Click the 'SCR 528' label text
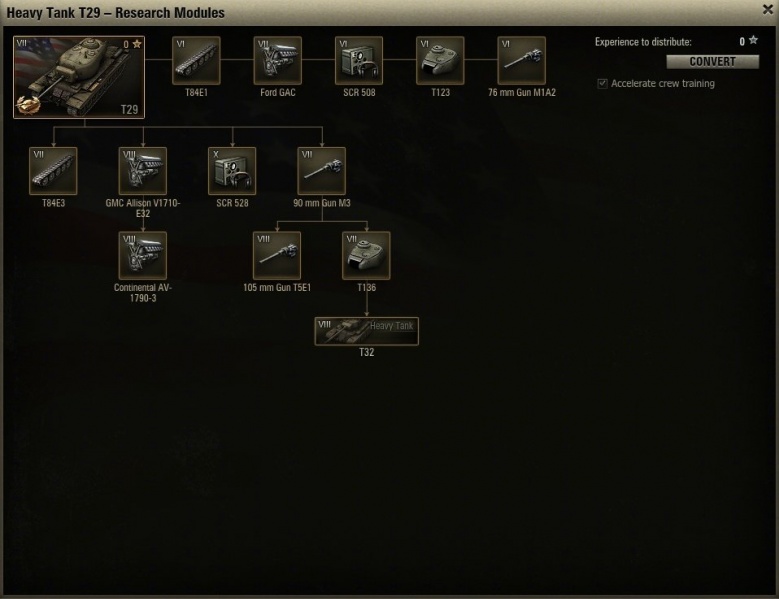Viewport: 779px width, 599px height. pos(232,203)
